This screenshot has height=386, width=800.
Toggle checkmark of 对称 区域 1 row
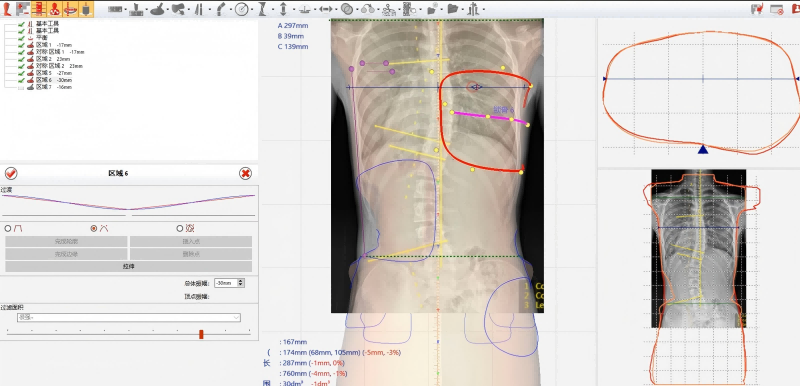pos(21,52)
